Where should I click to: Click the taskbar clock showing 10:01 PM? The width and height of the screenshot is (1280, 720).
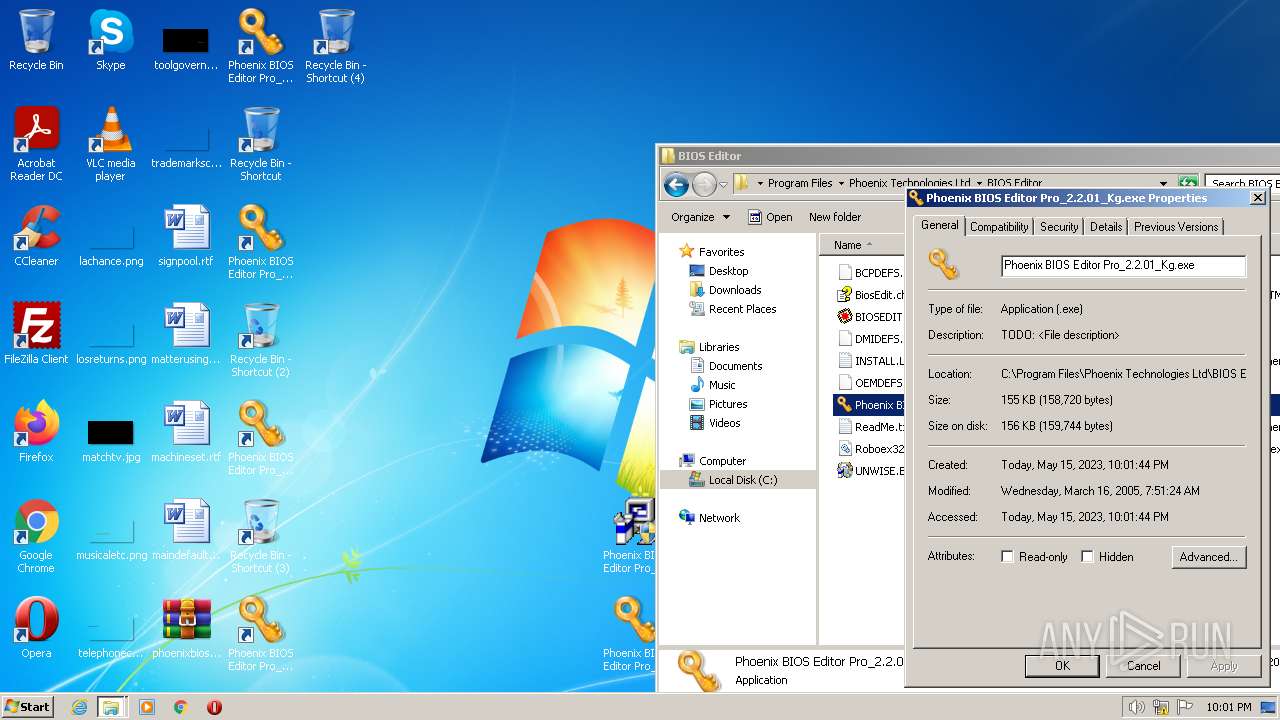(x=1229, y=707)
